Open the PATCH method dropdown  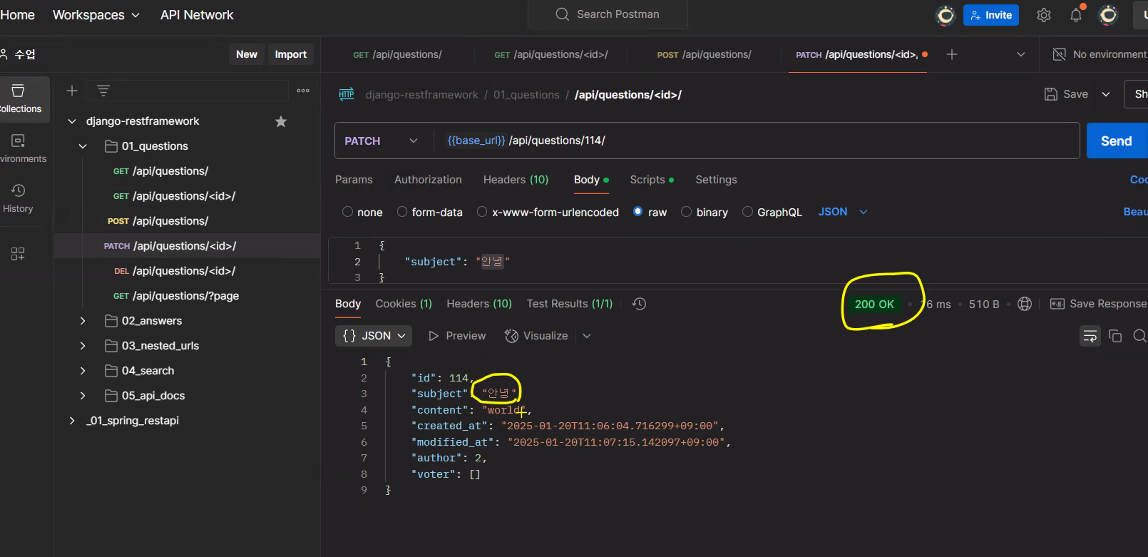coord(382,141)
